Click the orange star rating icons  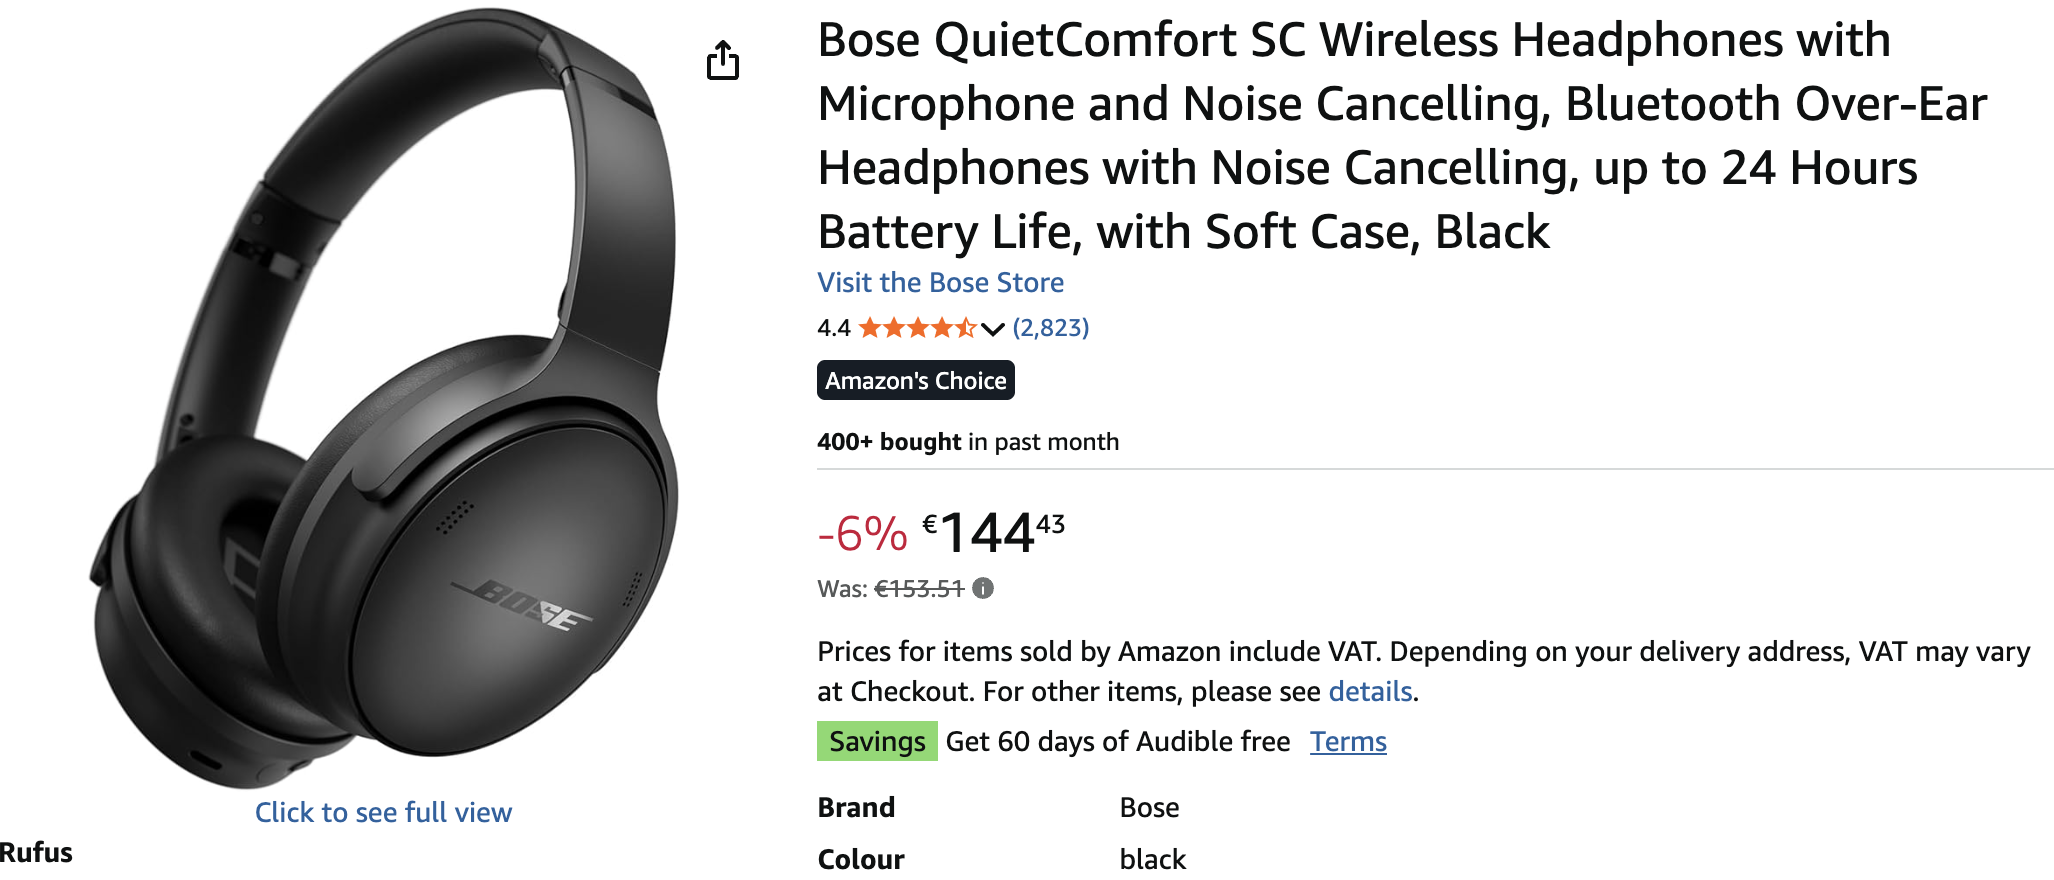pos(917,328)
